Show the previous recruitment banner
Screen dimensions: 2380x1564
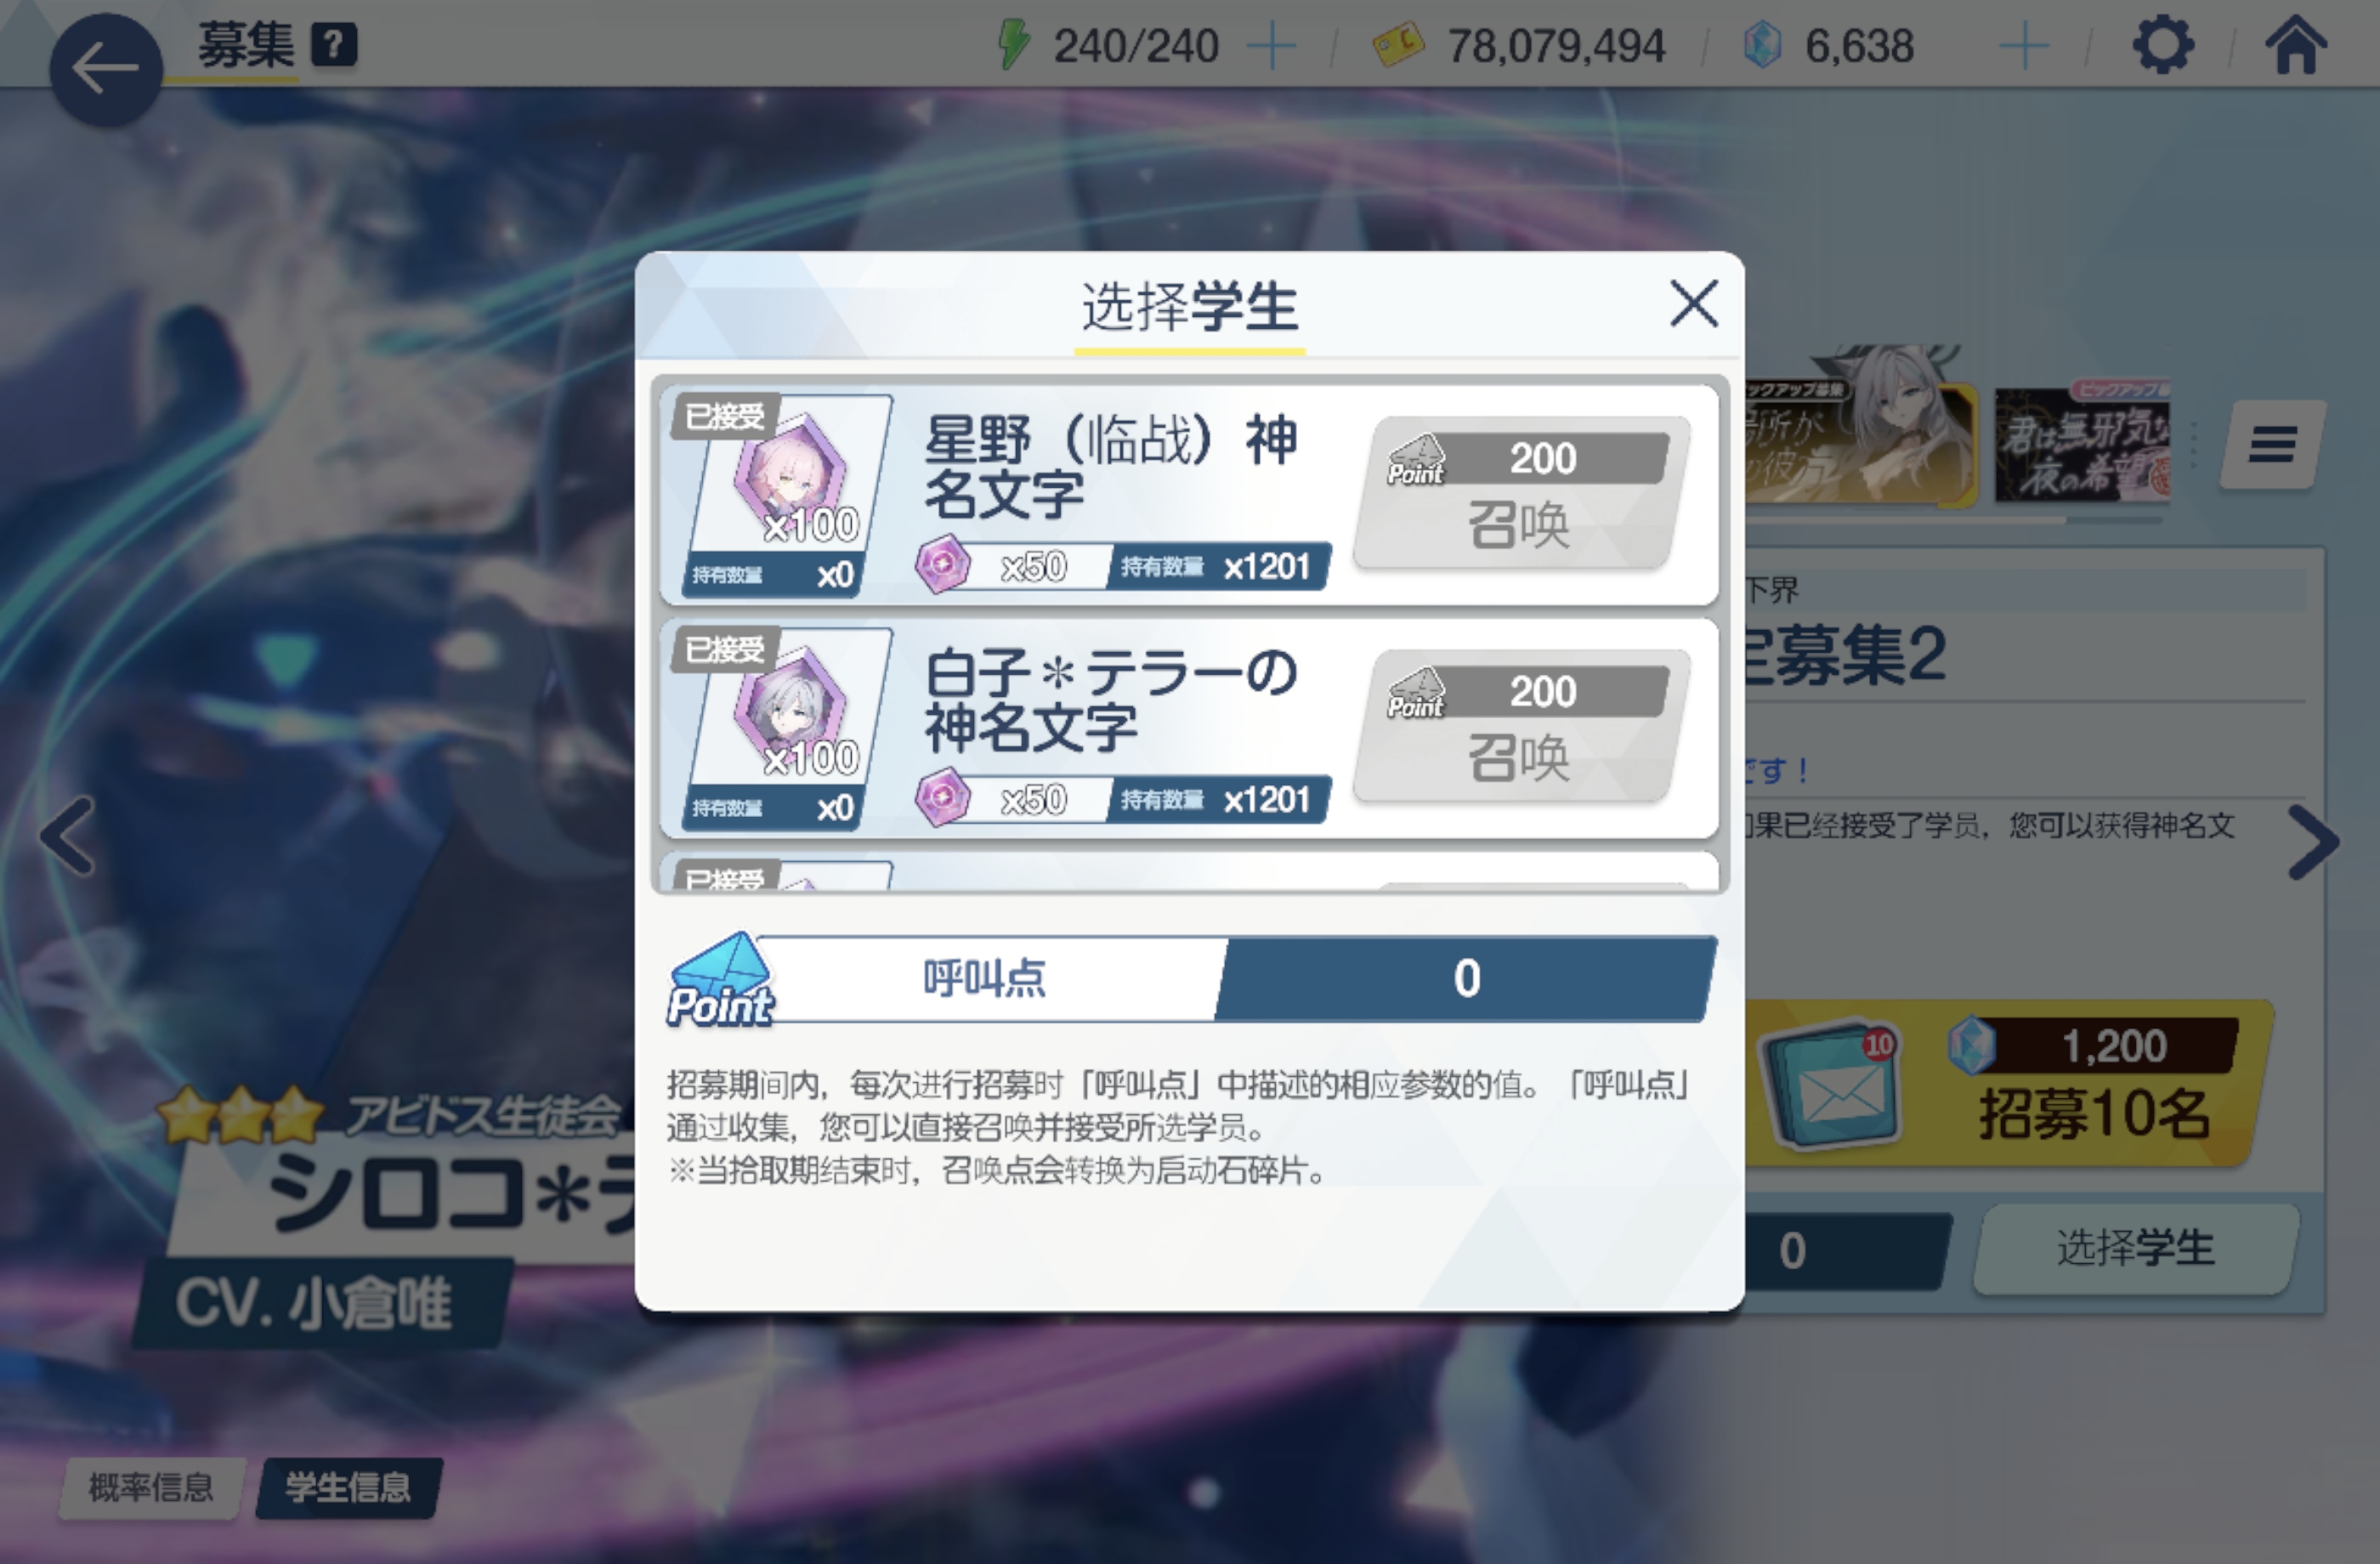(68, 836)
